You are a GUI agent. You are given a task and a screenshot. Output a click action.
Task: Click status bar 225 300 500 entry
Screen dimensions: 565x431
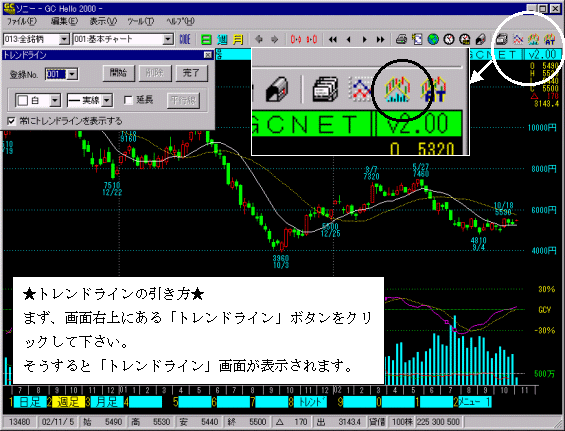tap(438, 422)
